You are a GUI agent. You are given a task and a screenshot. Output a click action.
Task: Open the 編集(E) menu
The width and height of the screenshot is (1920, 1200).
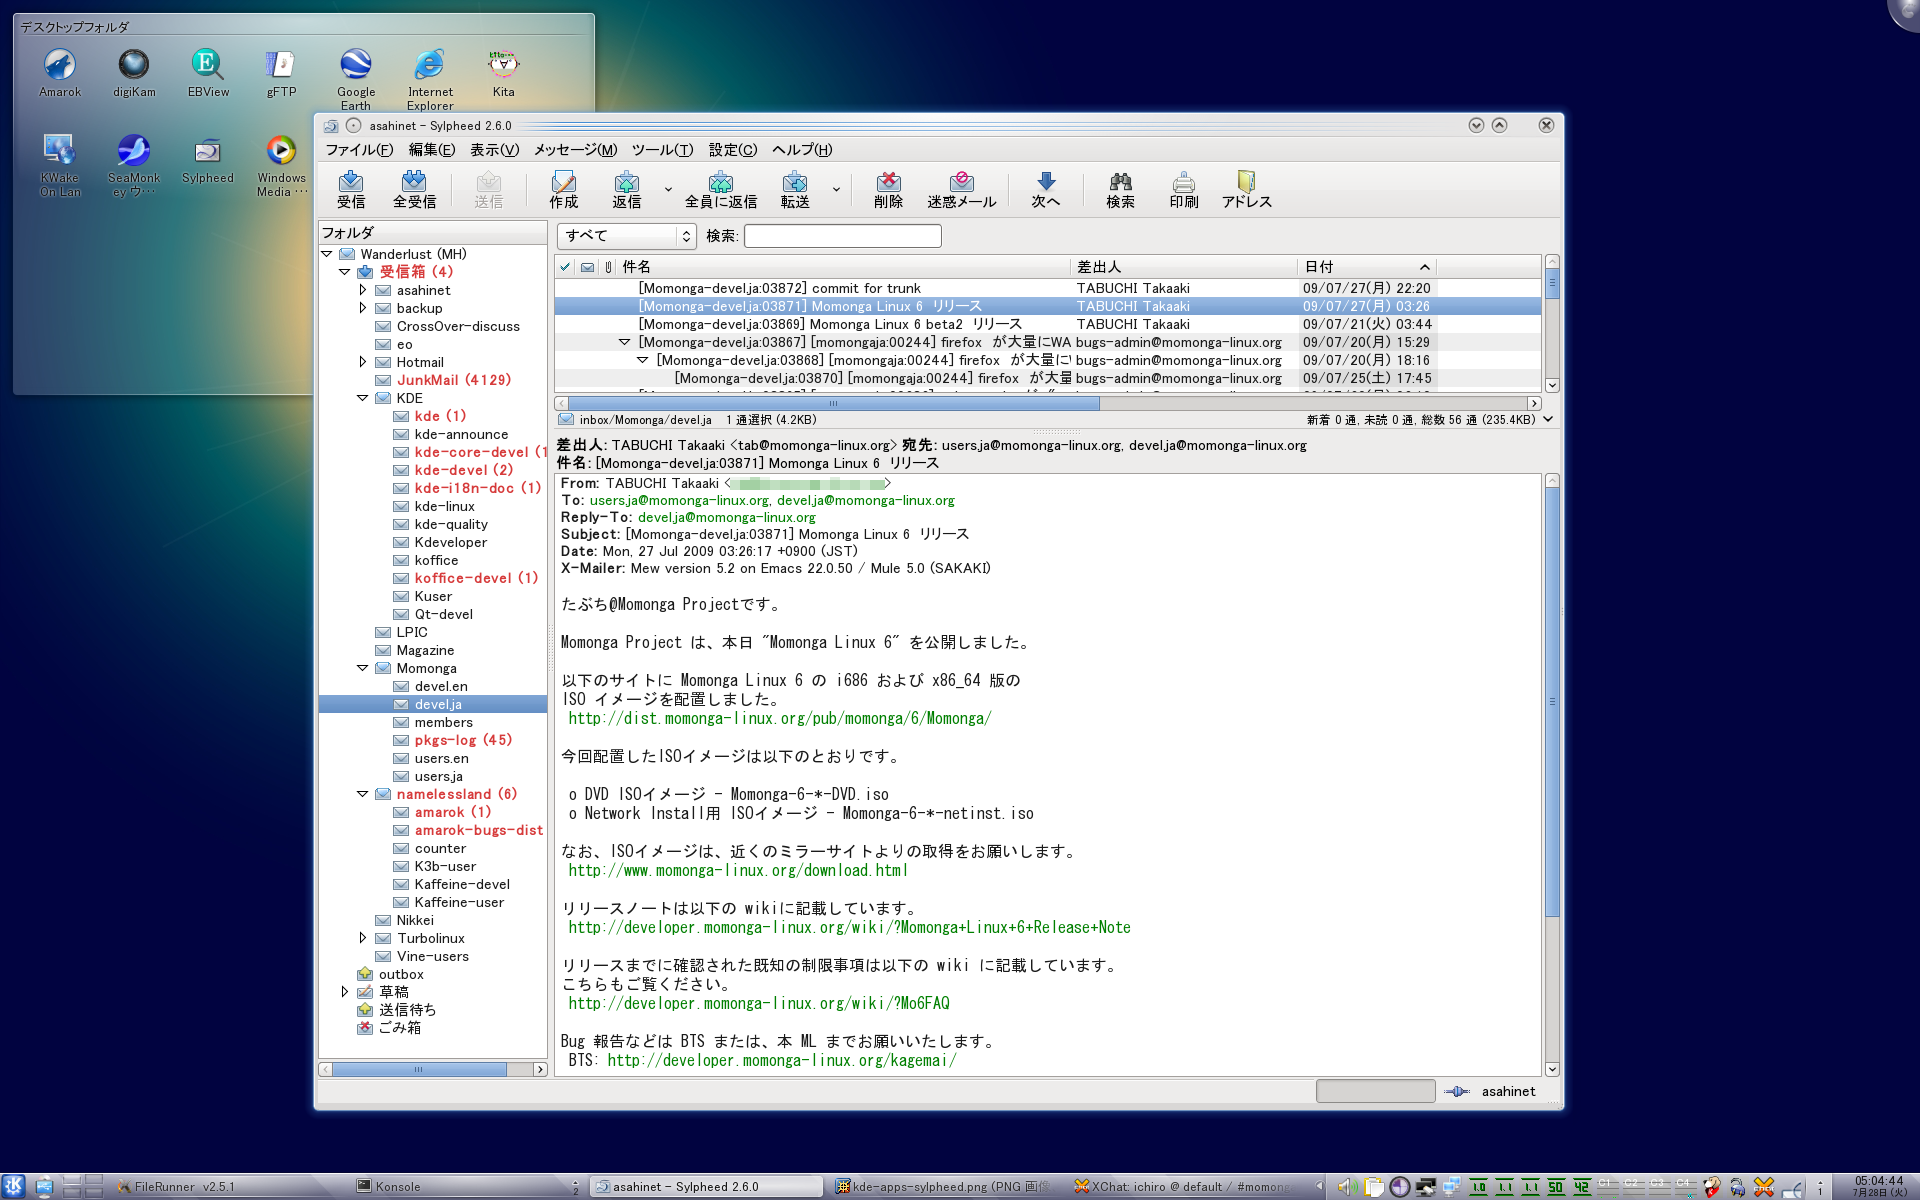point(432,150)
